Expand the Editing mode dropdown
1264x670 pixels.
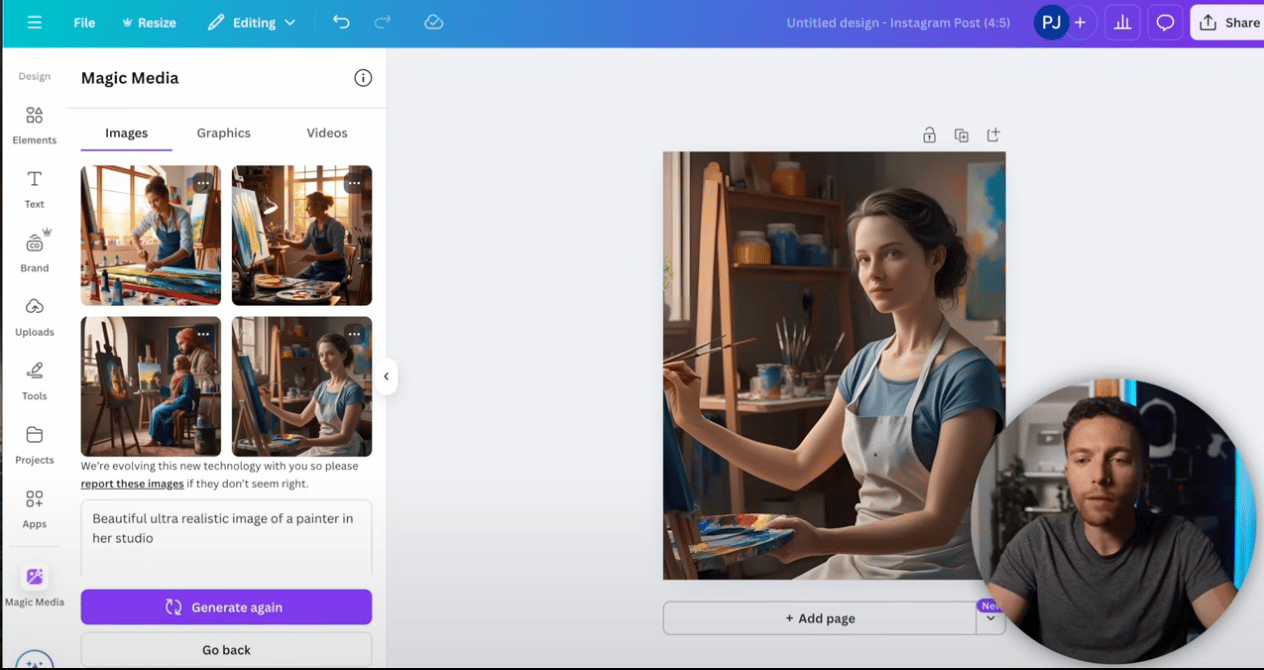click(x=252, y=22)
